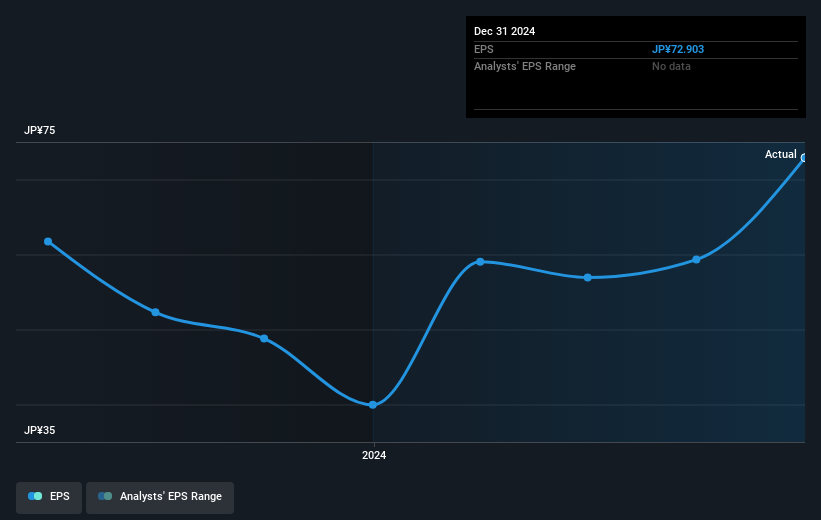This screenshot has width=821, height=520.
Task: Click the Actual label near line end
Action: pos(780,154)
